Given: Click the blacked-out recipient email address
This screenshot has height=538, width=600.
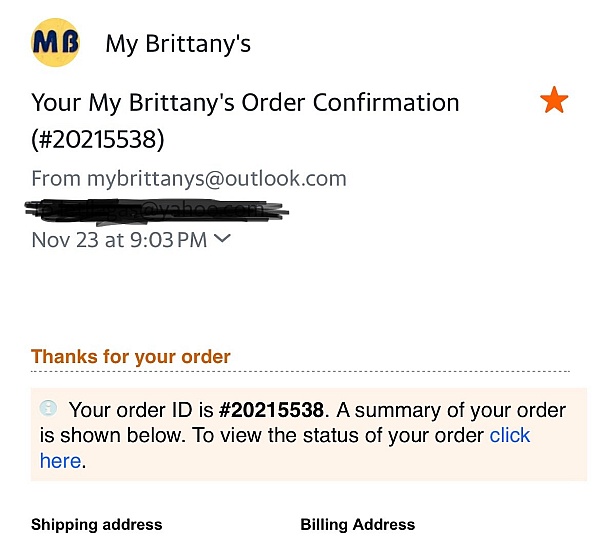Looking at the screenshot, I should click(157, 211).
